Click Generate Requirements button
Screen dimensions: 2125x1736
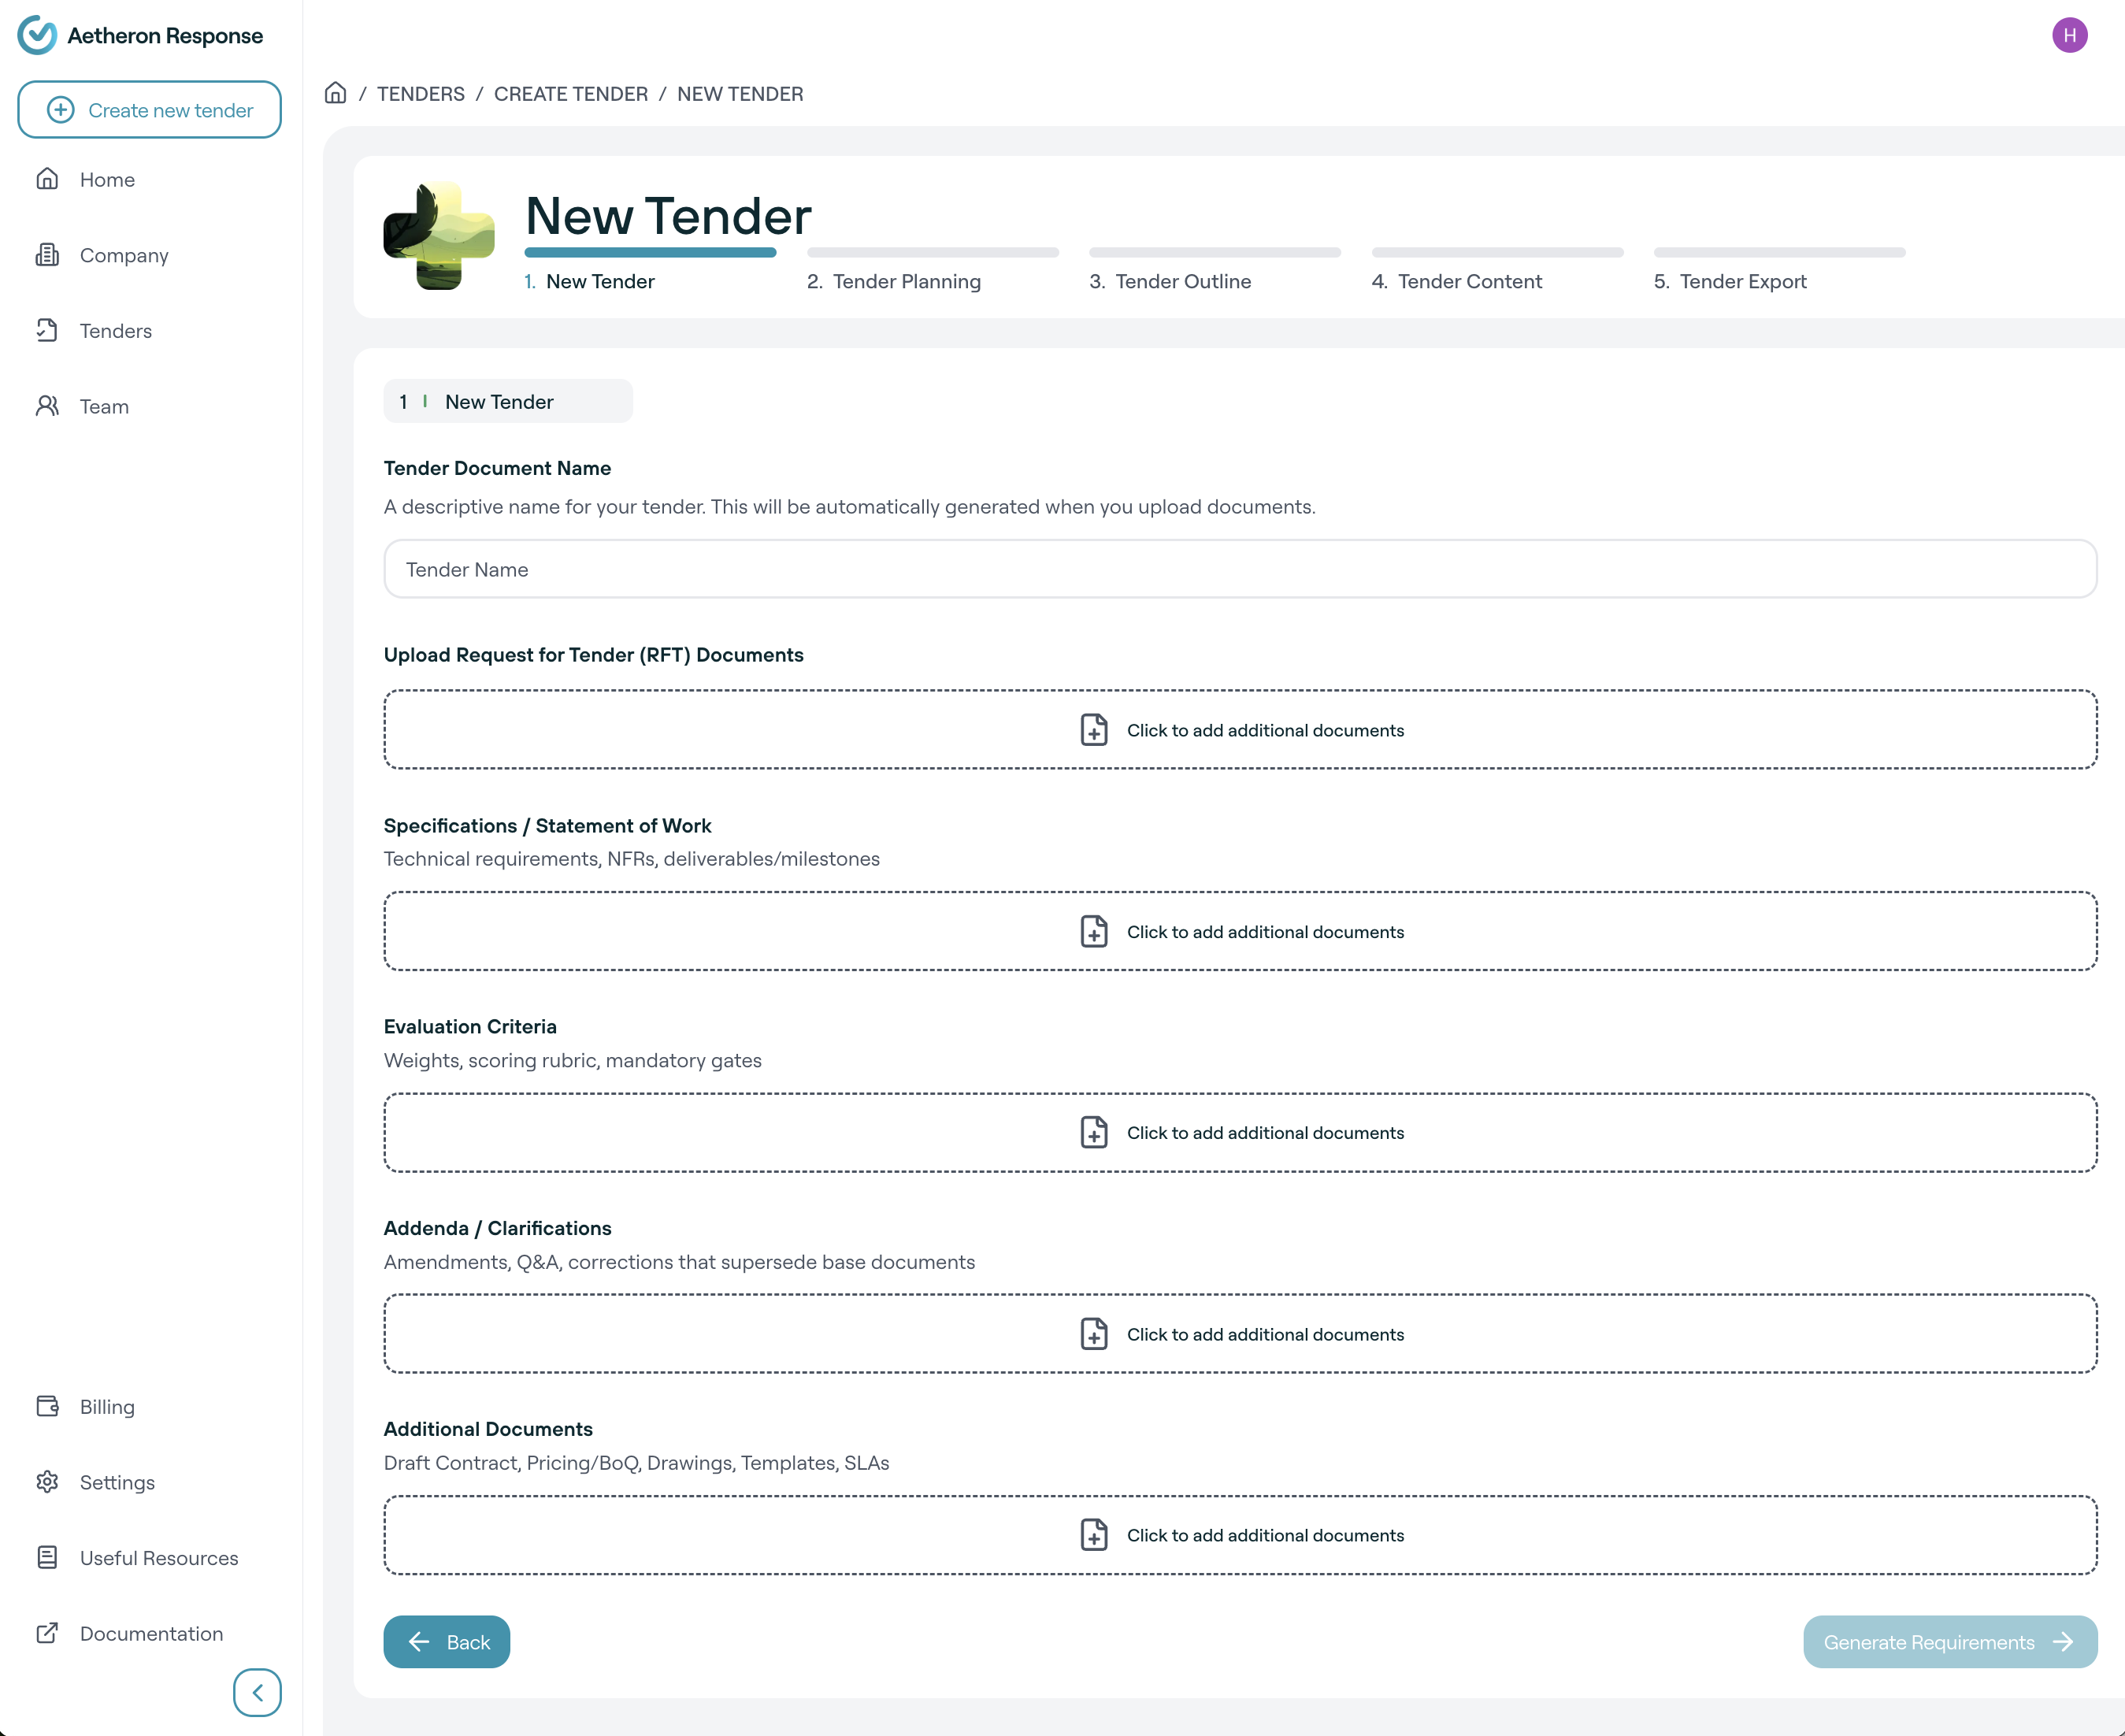1949,1641
